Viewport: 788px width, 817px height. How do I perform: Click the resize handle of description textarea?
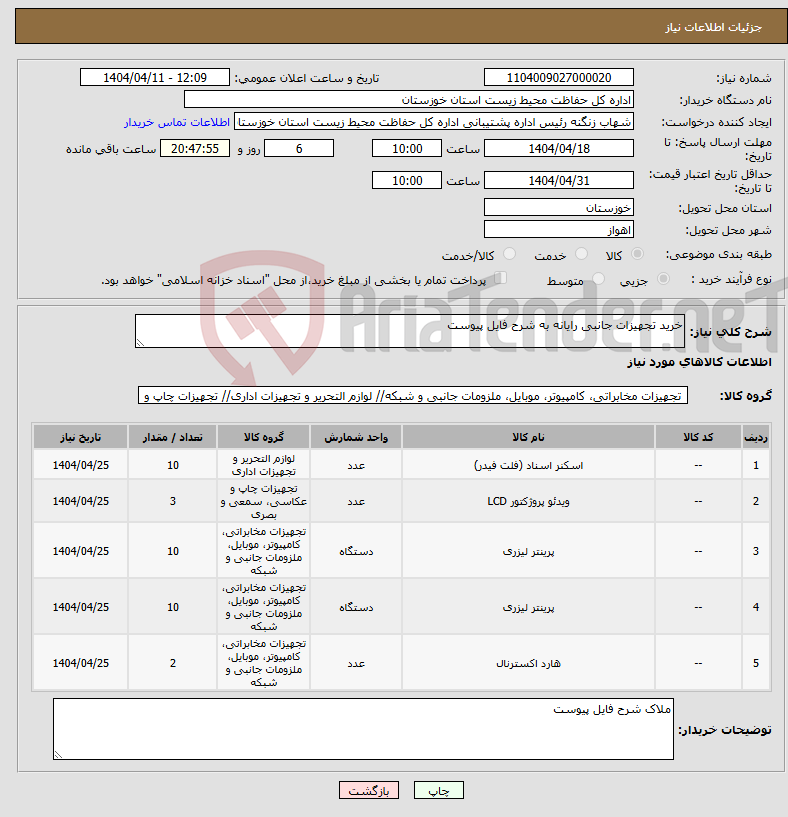[140, 342]
